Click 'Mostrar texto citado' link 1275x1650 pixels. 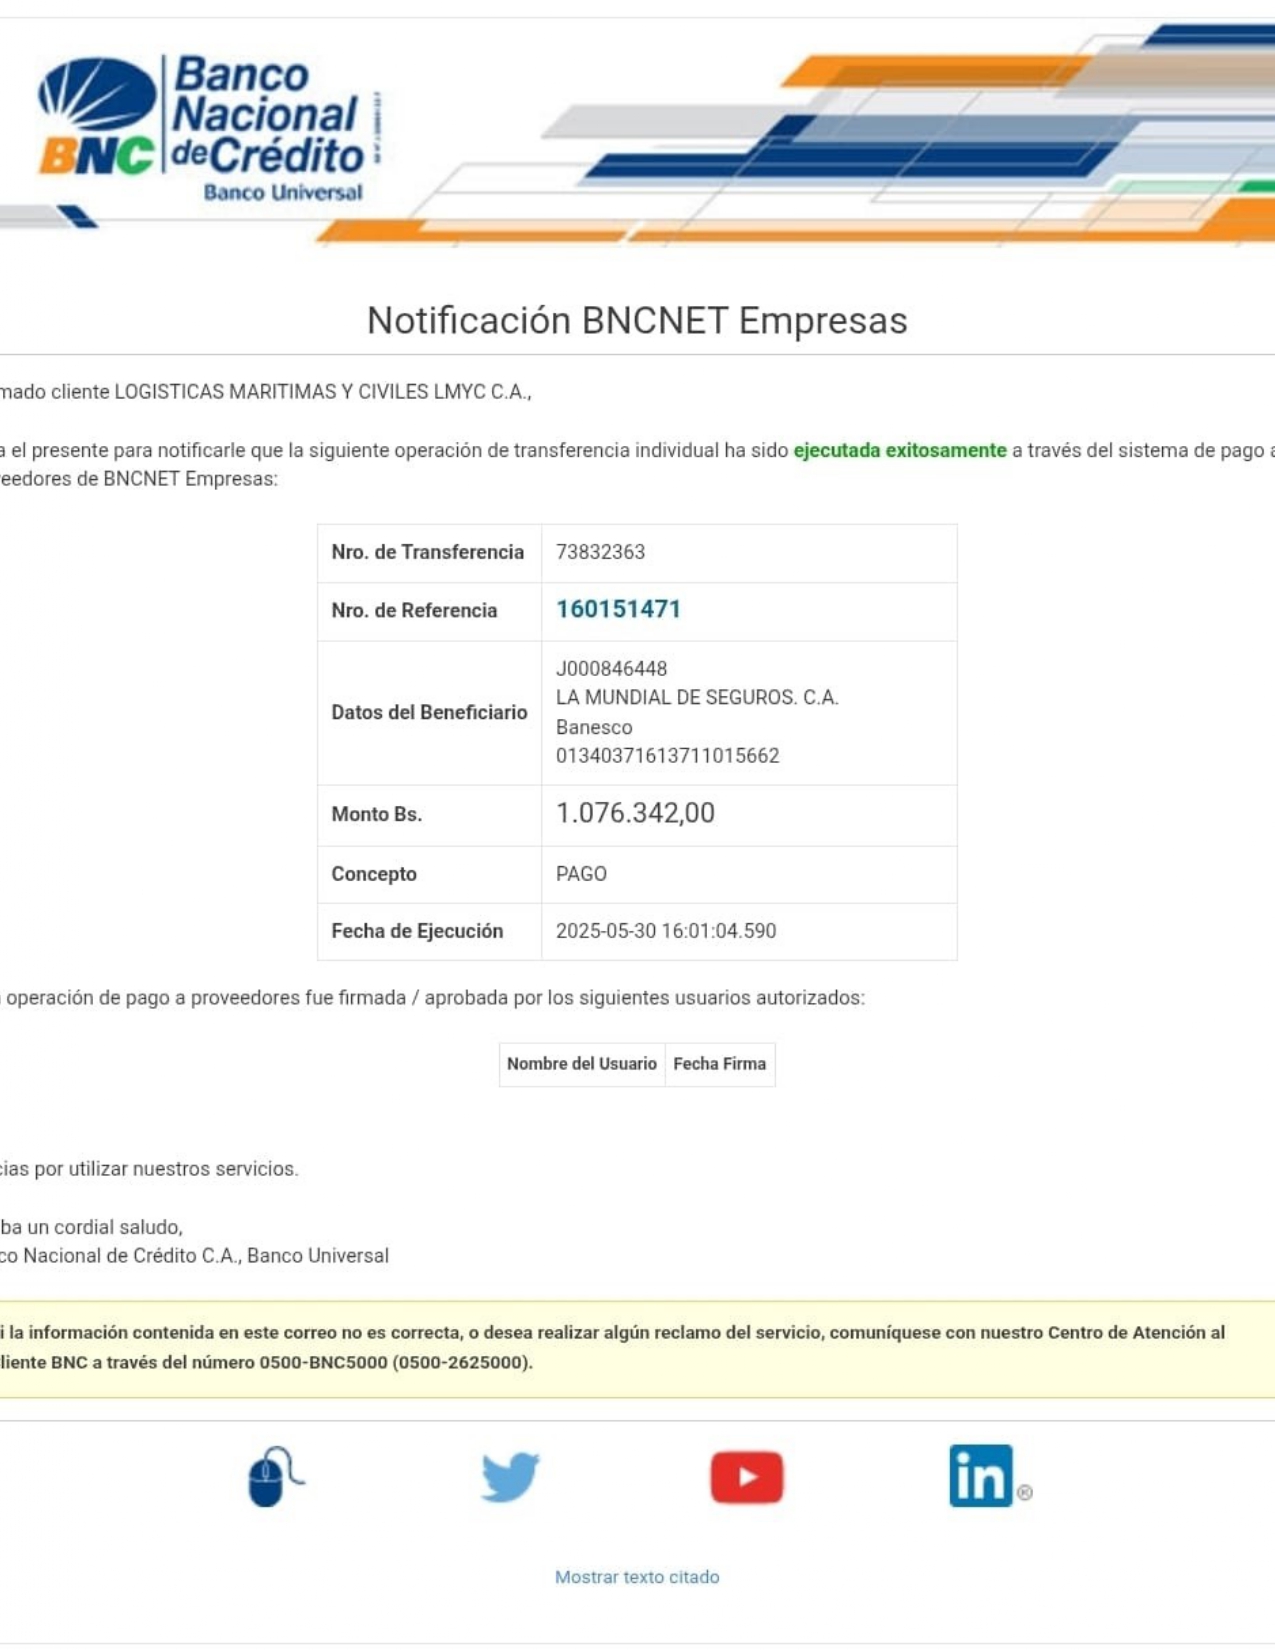pos(637,1577)
